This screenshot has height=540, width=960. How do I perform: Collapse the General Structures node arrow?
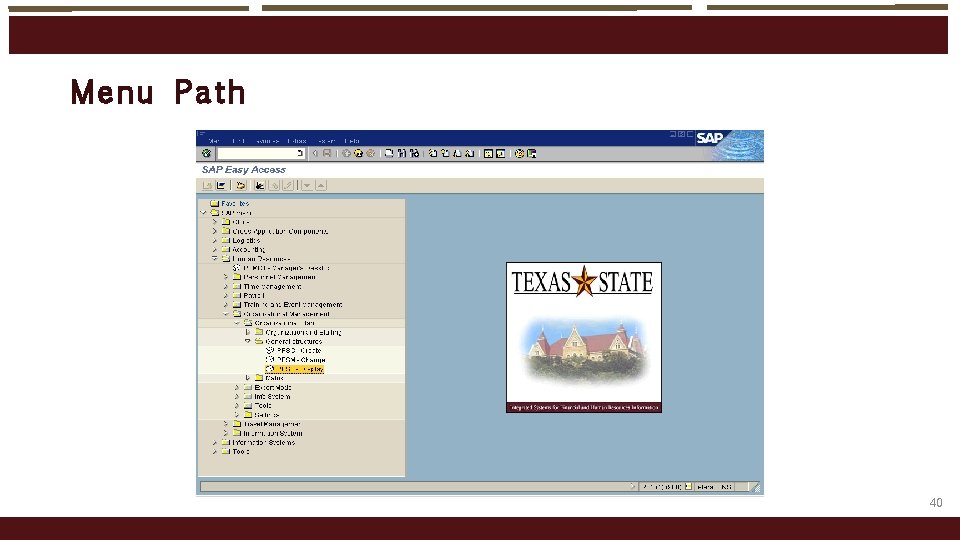(x=248, y=341)
